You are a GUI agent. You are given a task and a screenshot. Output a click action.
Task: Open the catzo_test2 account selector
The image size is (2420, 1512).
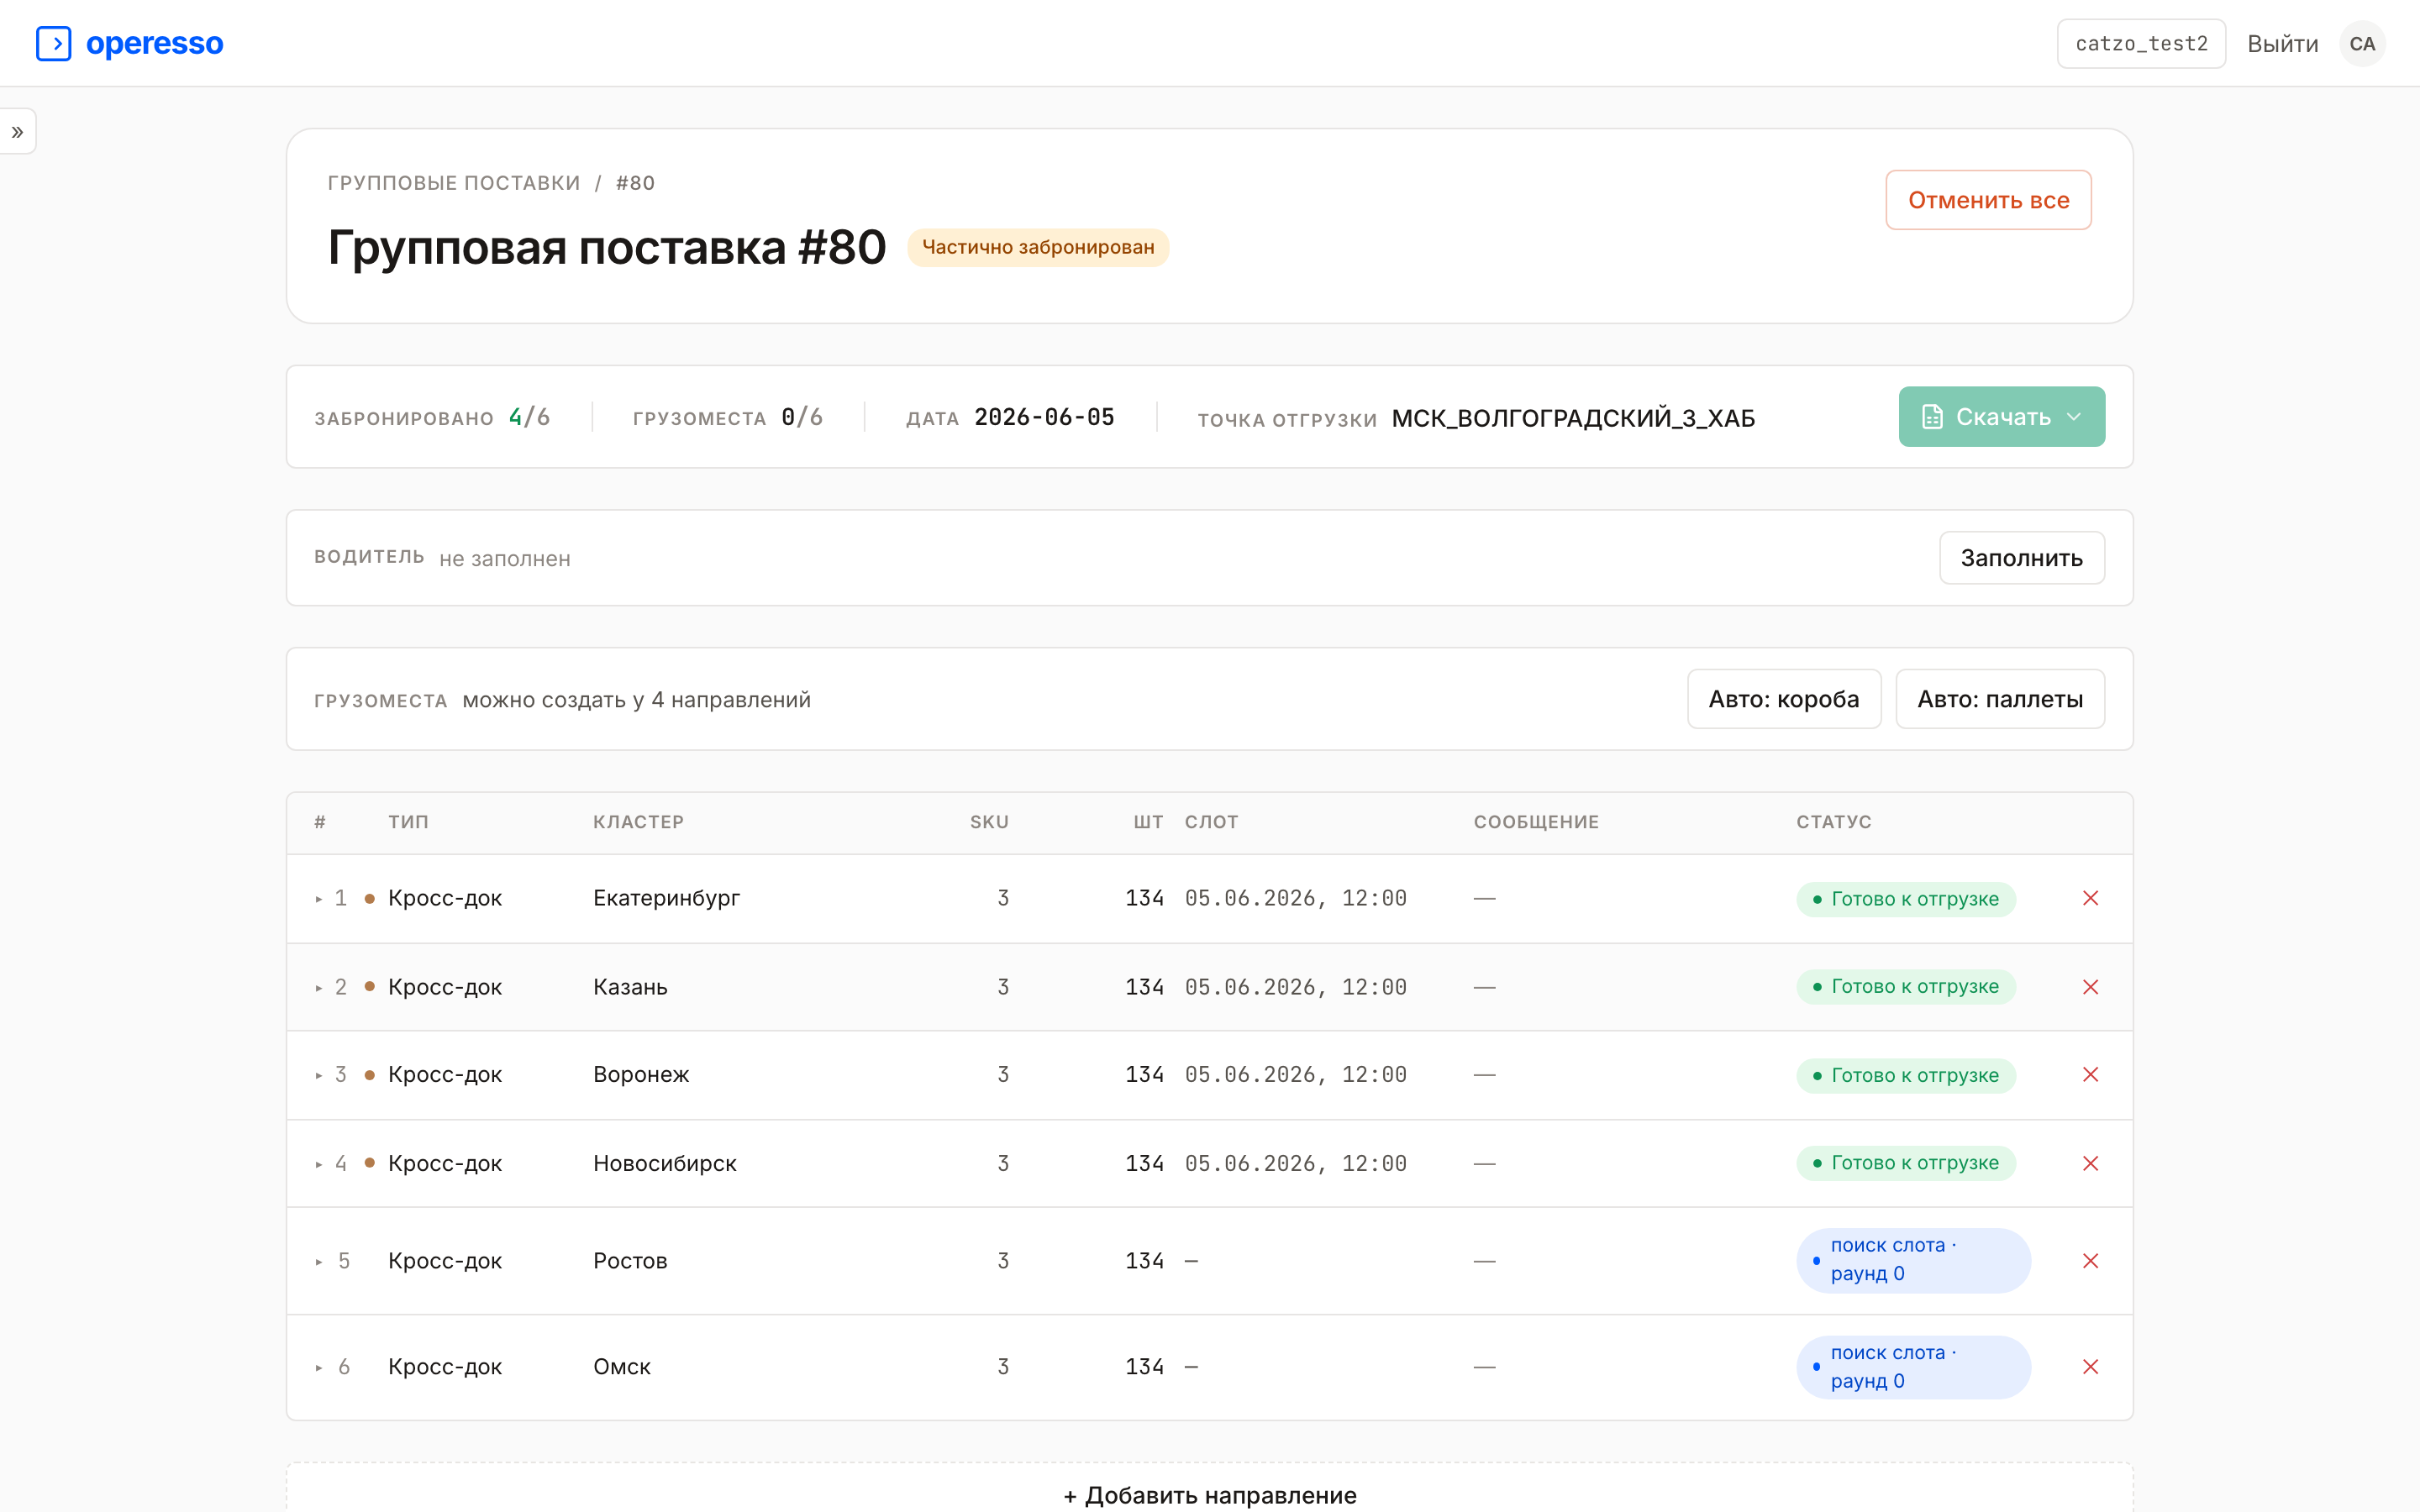(x=2141, y=43)
